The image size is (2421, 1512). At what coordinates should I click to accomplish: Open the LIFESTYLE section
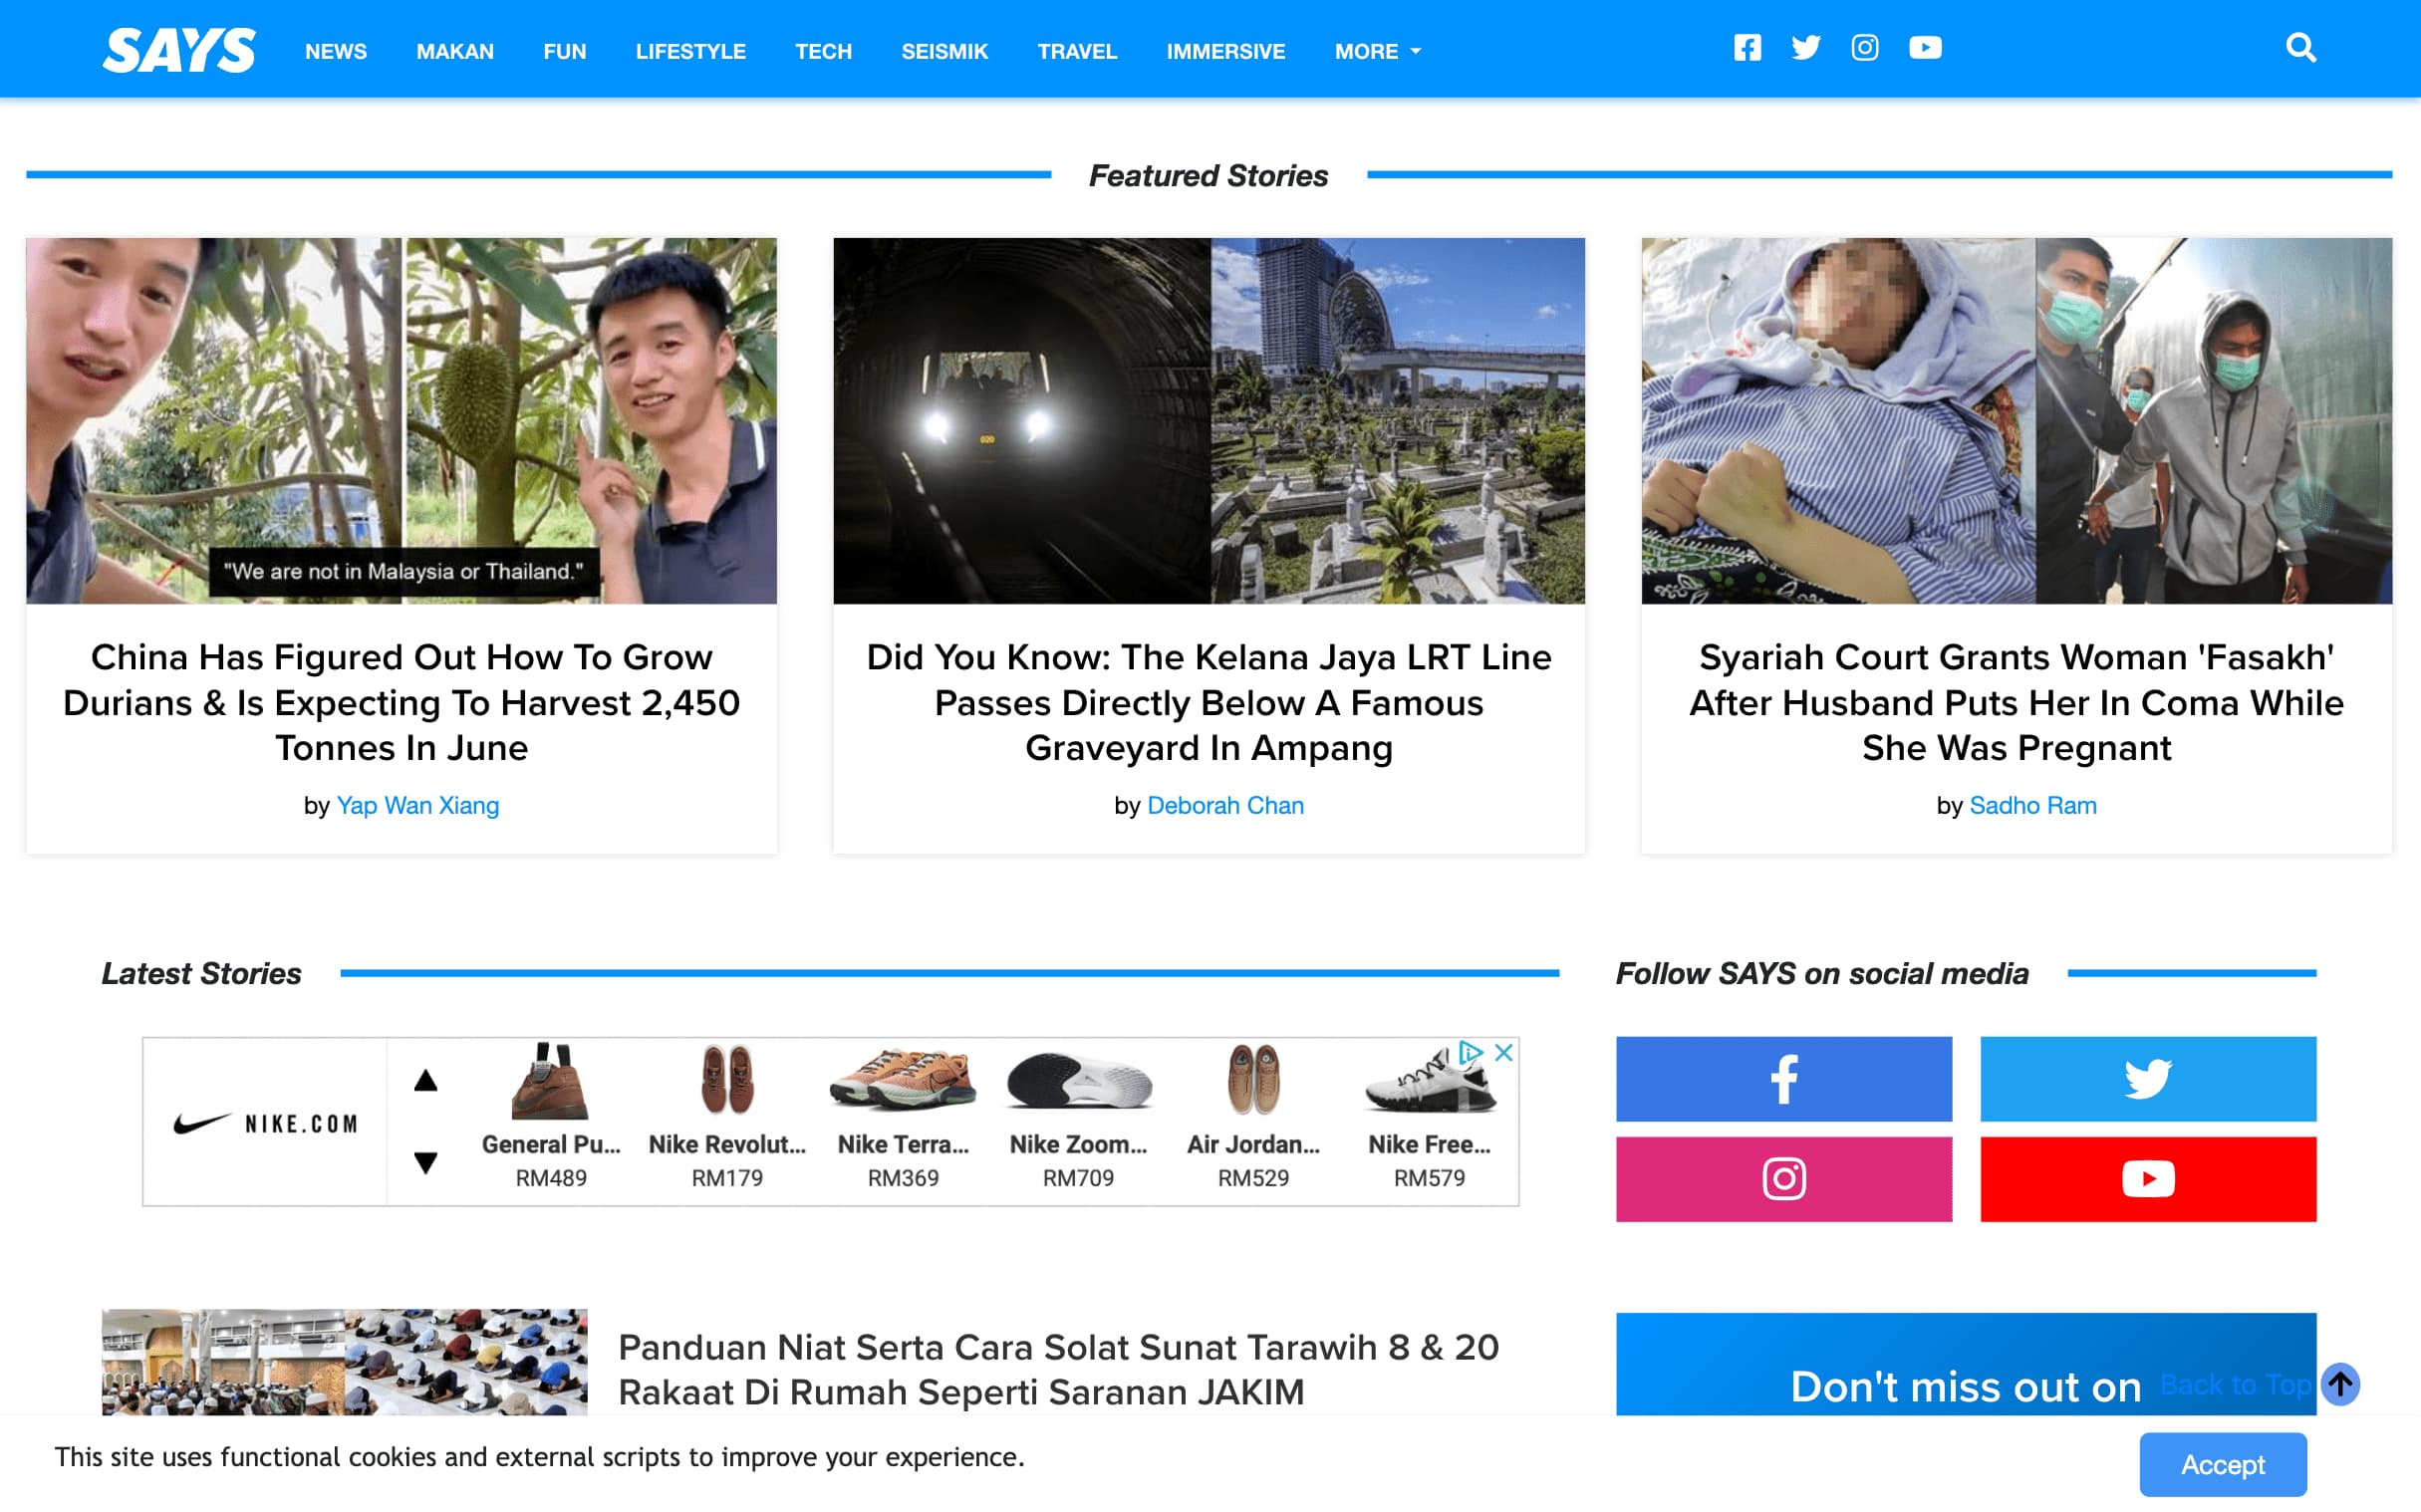coord(691,51)
